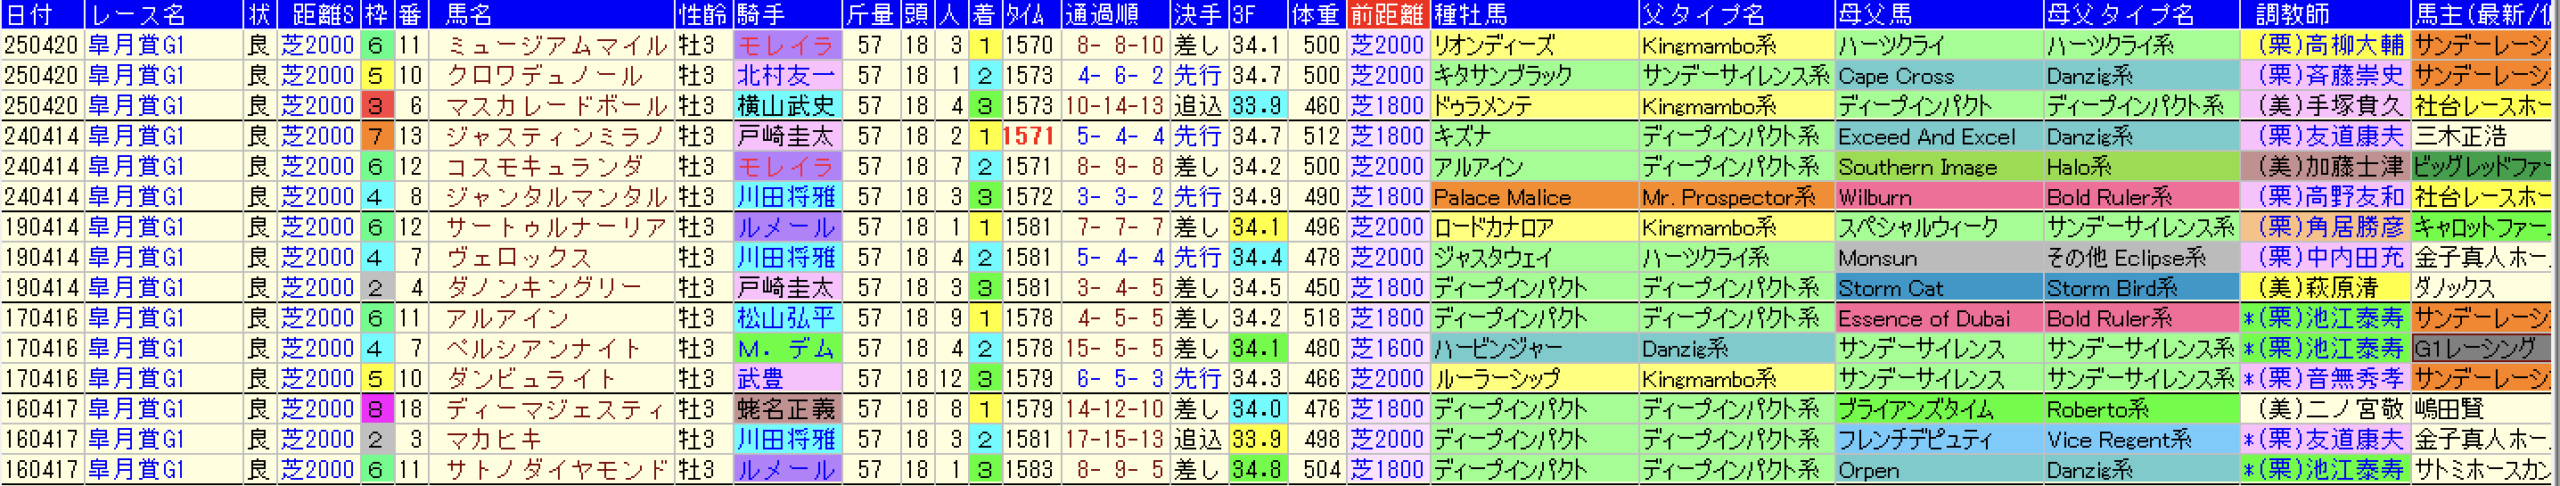Screen dimensions: 2560x486
Task: Click the 馬名 column header
Action: point(469,15)
